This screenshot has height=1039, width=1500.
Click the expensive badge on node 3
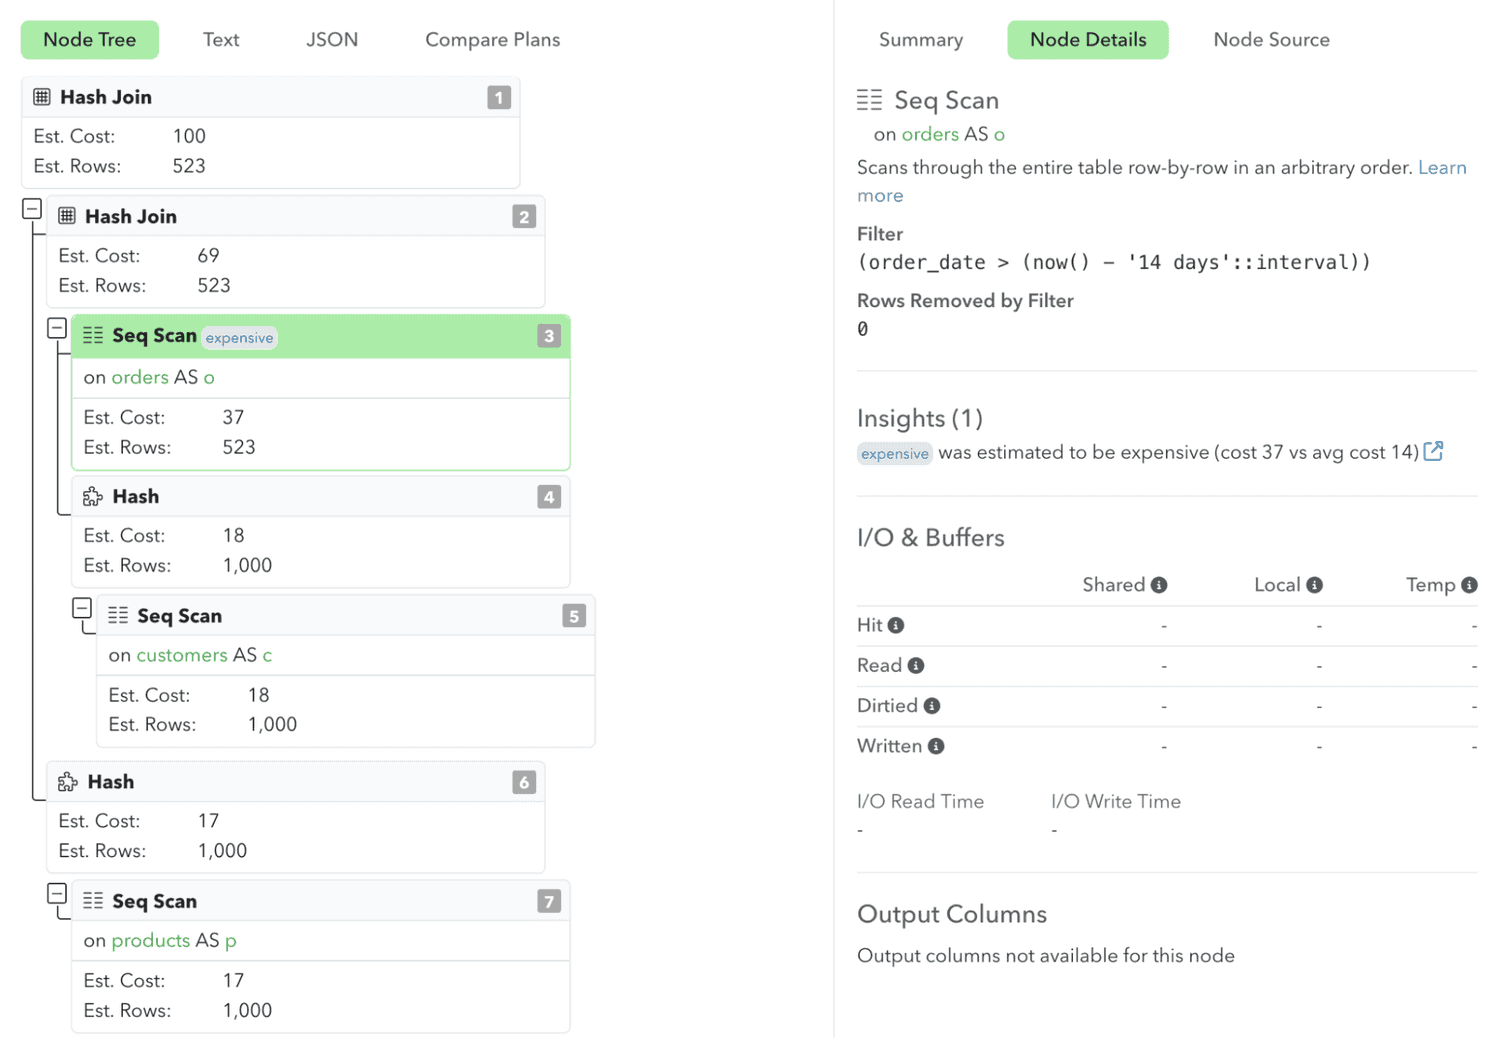tap(239, 337)
